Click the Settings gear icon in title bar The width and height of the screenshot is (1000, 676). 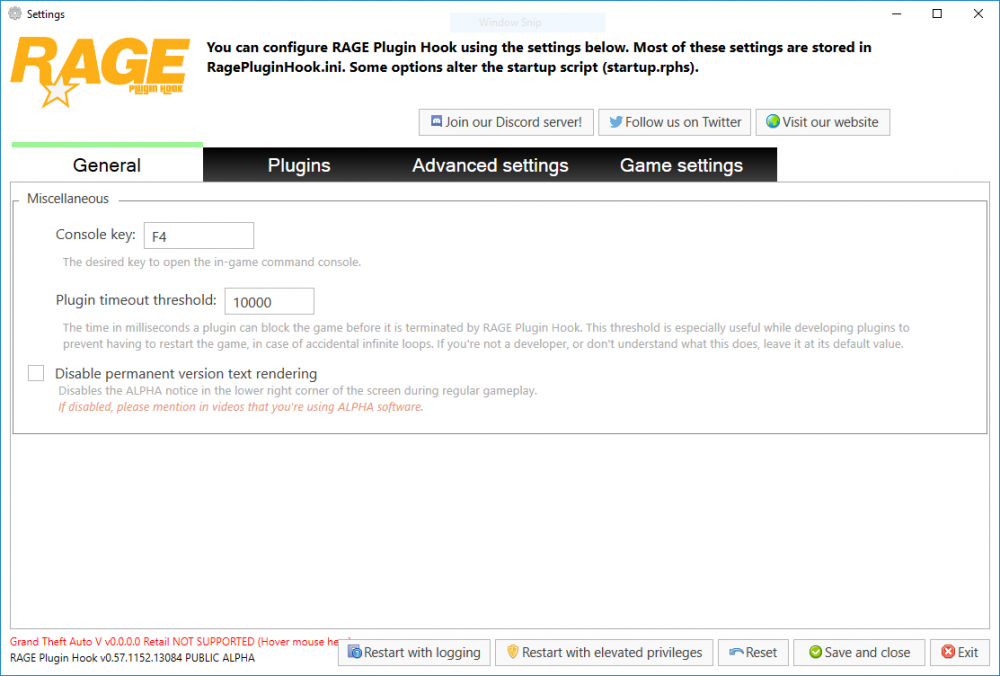tap(15, 13)
